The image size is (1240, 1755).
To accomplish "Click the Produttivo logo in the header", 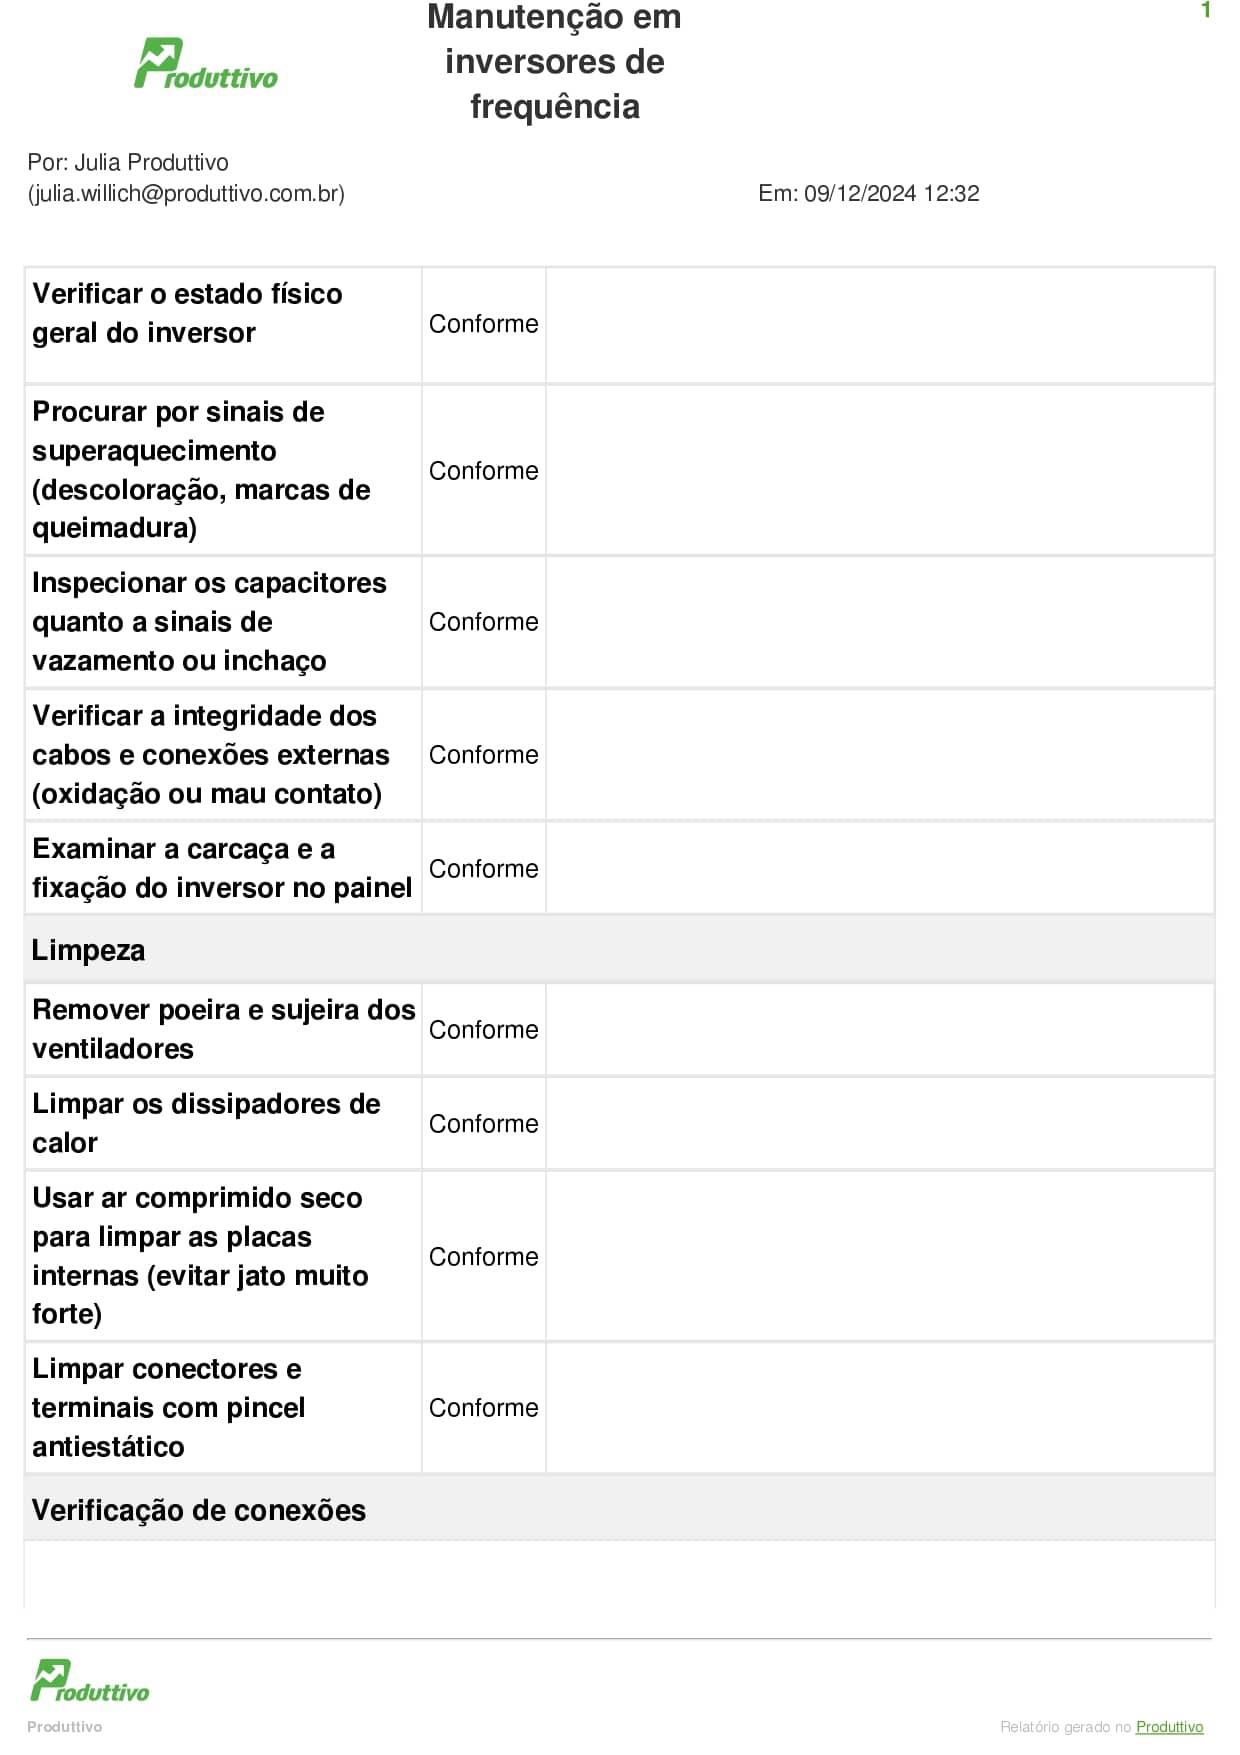I will pyautogui.click(x=205, y=65).
